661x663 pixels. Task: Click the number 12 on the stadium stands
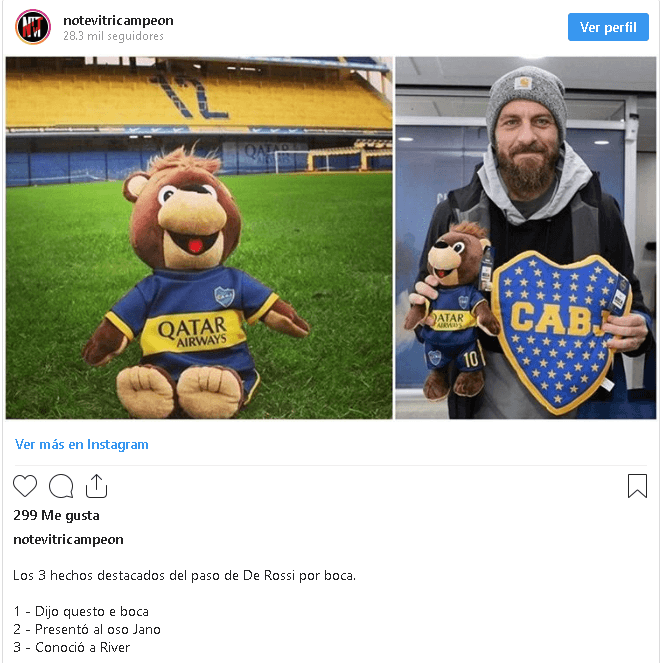(186, 93)
